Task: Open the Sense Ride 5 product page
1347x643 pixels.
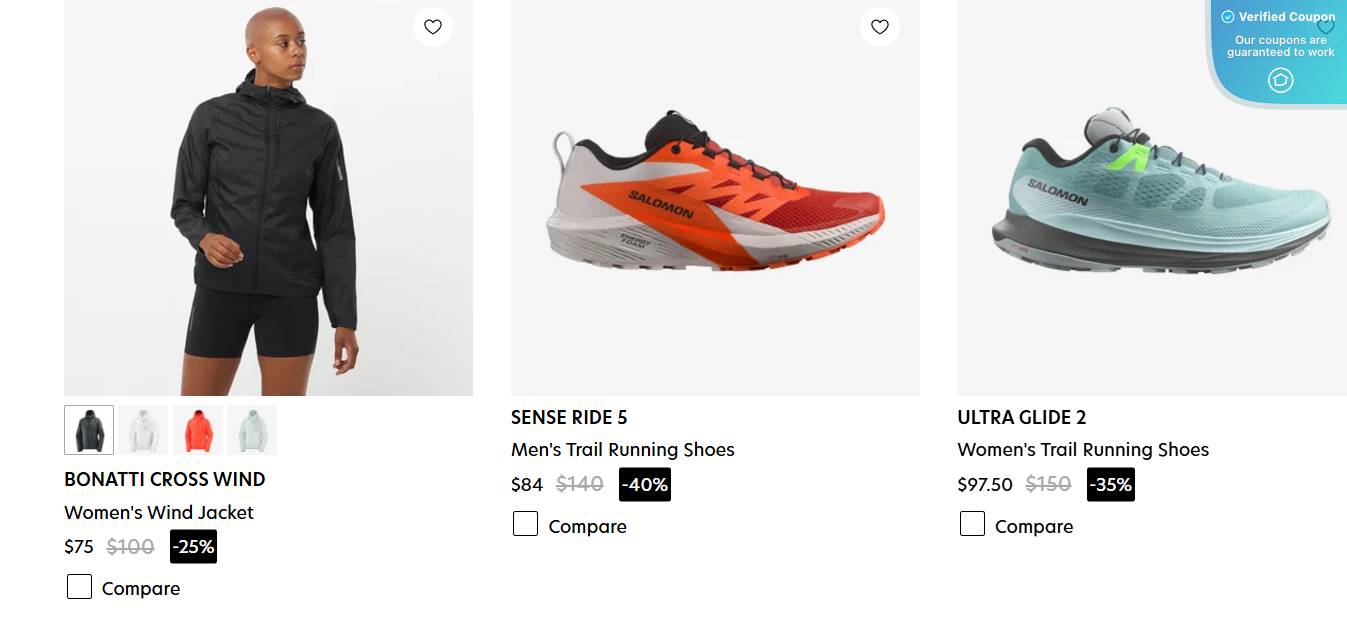Action: click(x=570, y=417)
